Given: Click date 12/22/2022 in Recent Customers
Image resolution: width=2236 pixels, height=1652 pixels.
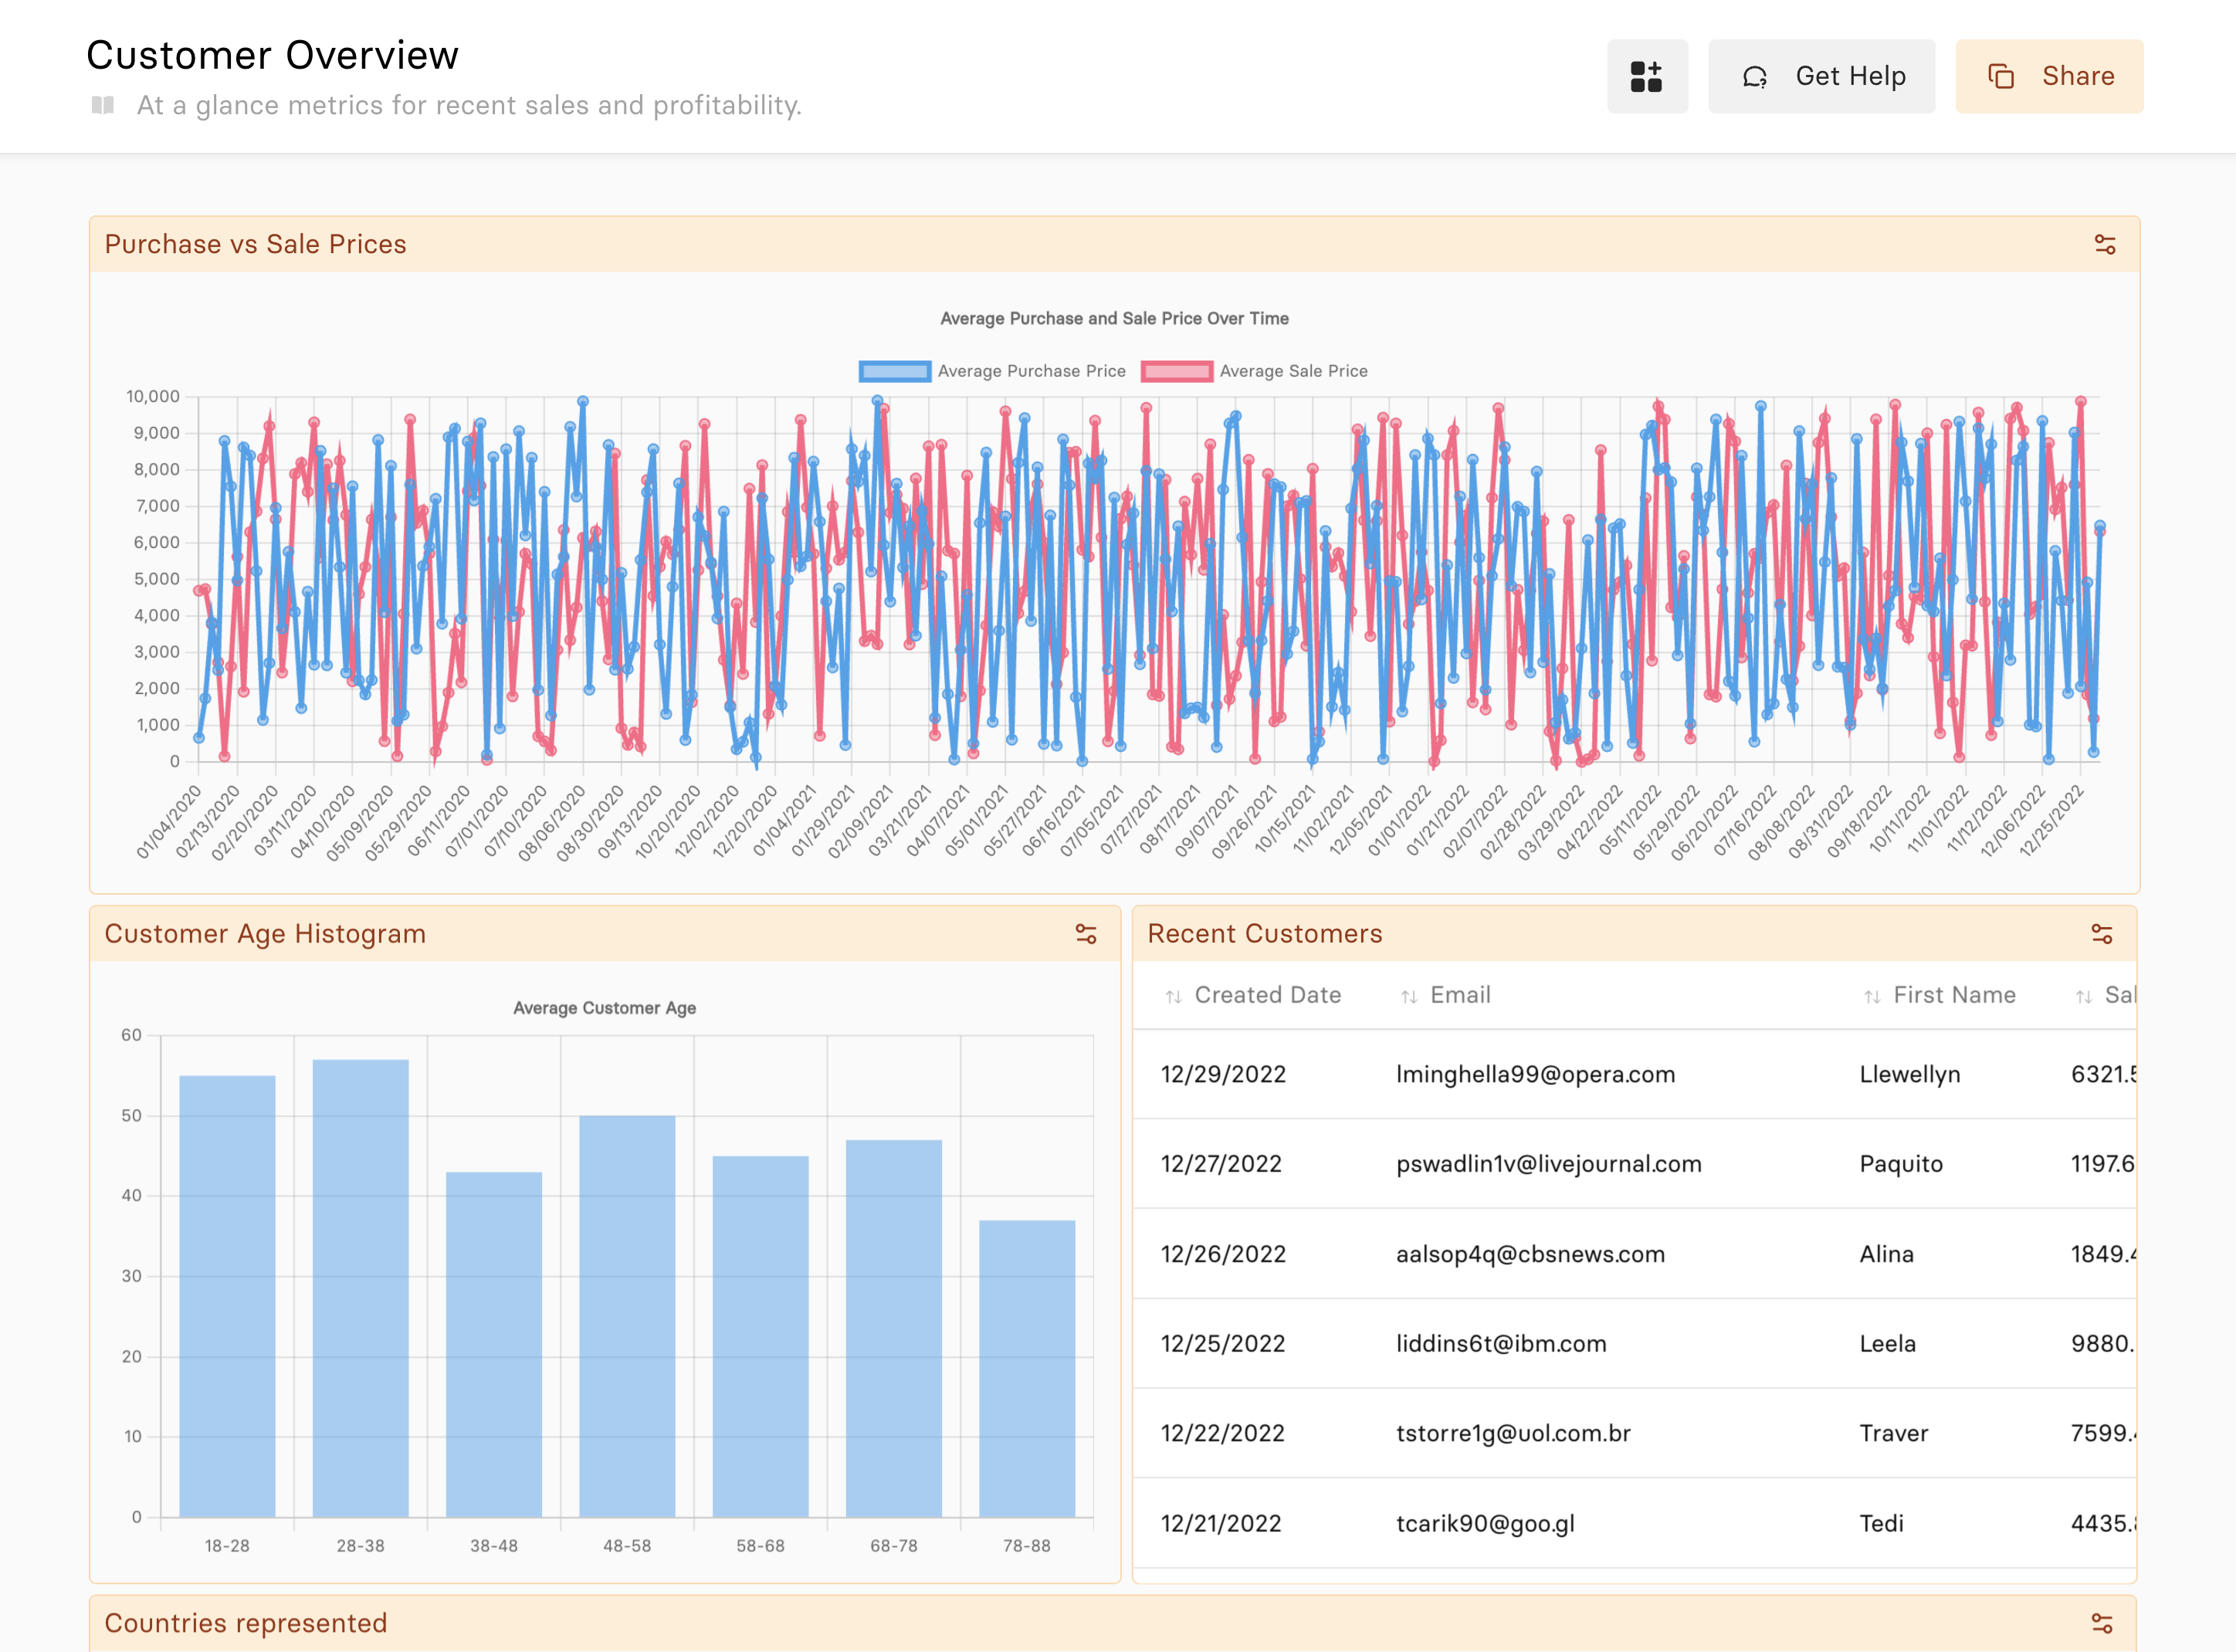Looking at the screenshot, I should click(1222, 1434).
